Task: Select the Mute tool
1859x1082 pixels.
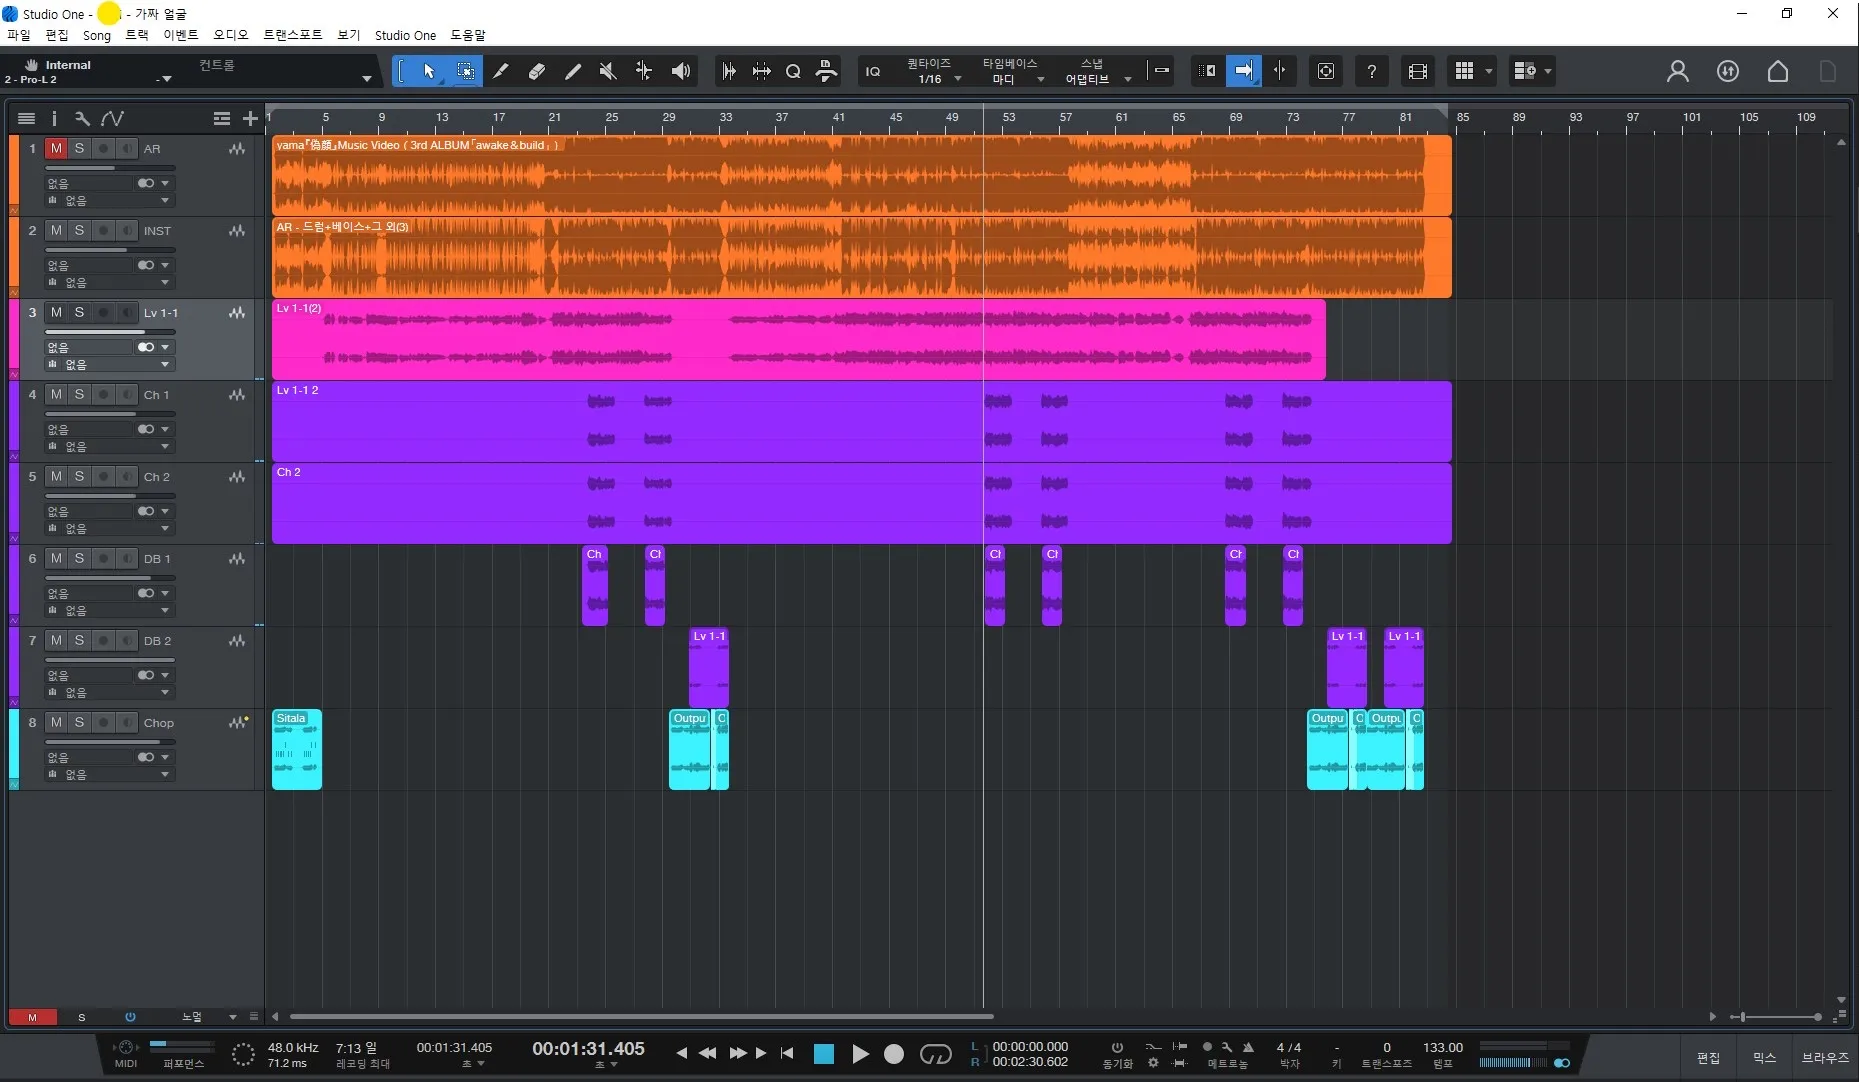Action: click(x=607, y=71)
